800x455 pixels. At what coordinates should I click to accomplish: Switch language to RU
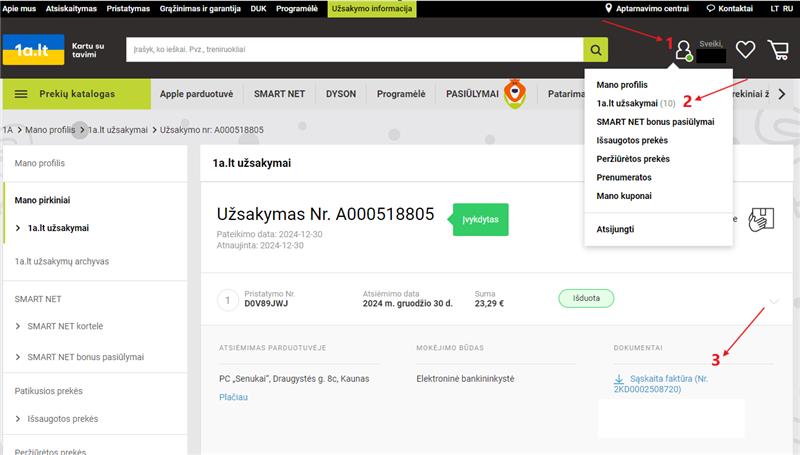pos(788,9)
